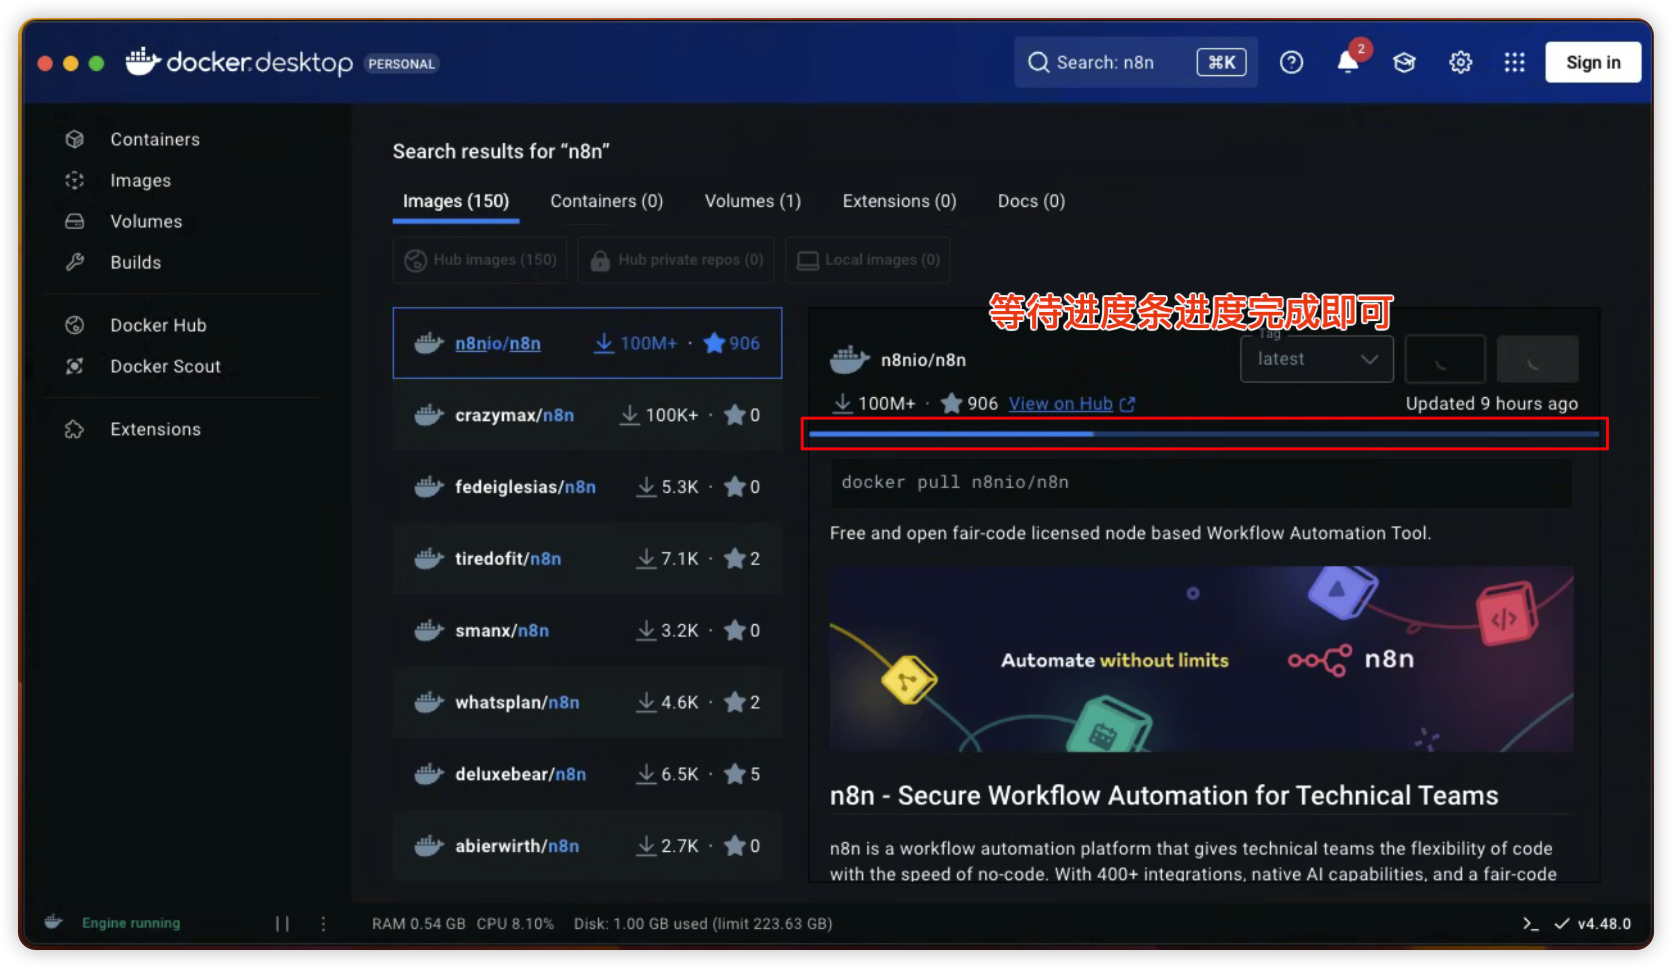Screen dimensions: 1672x968
Task: Click the Disk: 1.00 GB used indicator
Action: pos(703,924)
